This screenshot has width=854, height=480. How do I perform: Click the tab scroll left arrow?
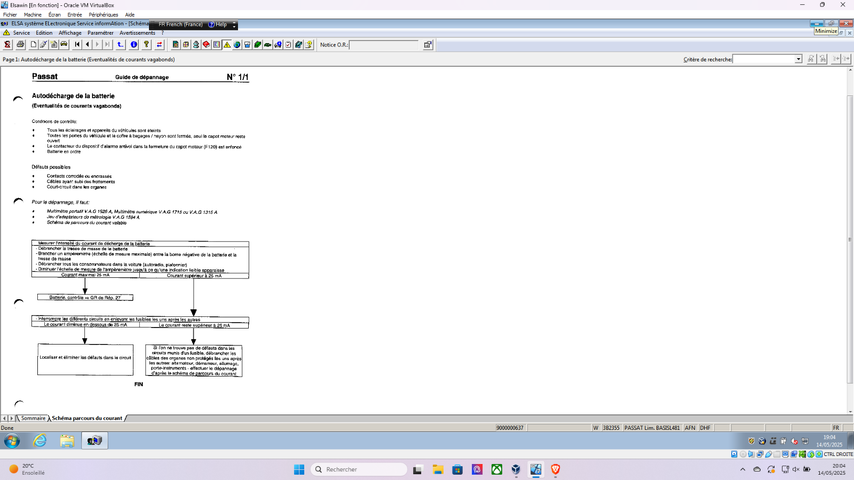coord(4,418)
